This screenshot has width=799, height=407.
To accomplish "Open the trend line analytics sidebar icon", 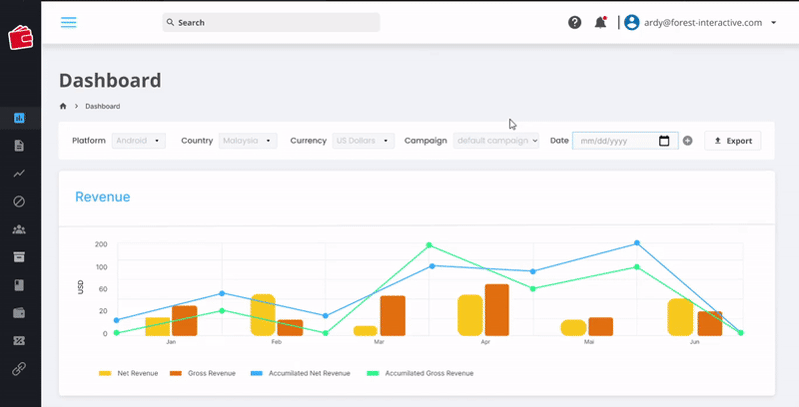I will (19, 174).
